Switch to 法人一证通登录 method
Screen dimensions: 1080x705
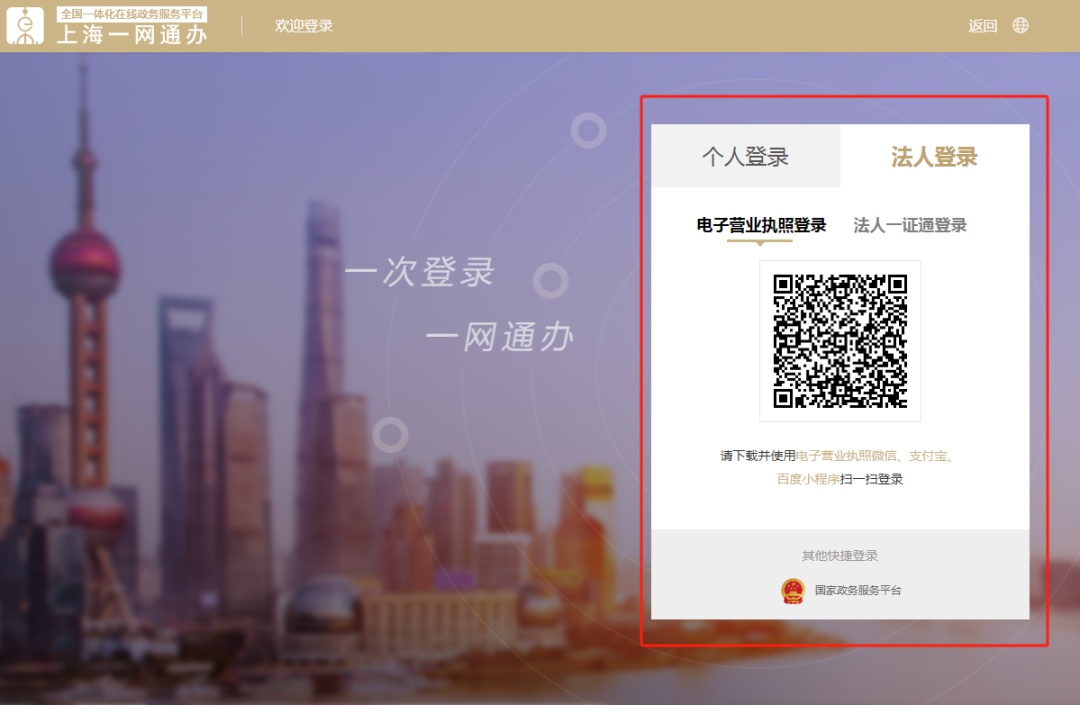[x=910, y=226]
